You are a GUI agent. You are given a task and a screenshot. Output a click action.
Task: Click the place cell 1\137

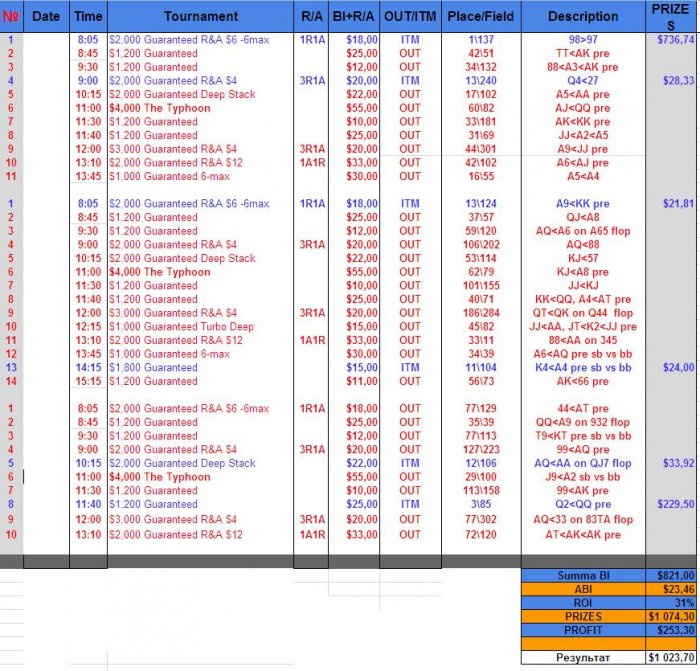point(481,40)
